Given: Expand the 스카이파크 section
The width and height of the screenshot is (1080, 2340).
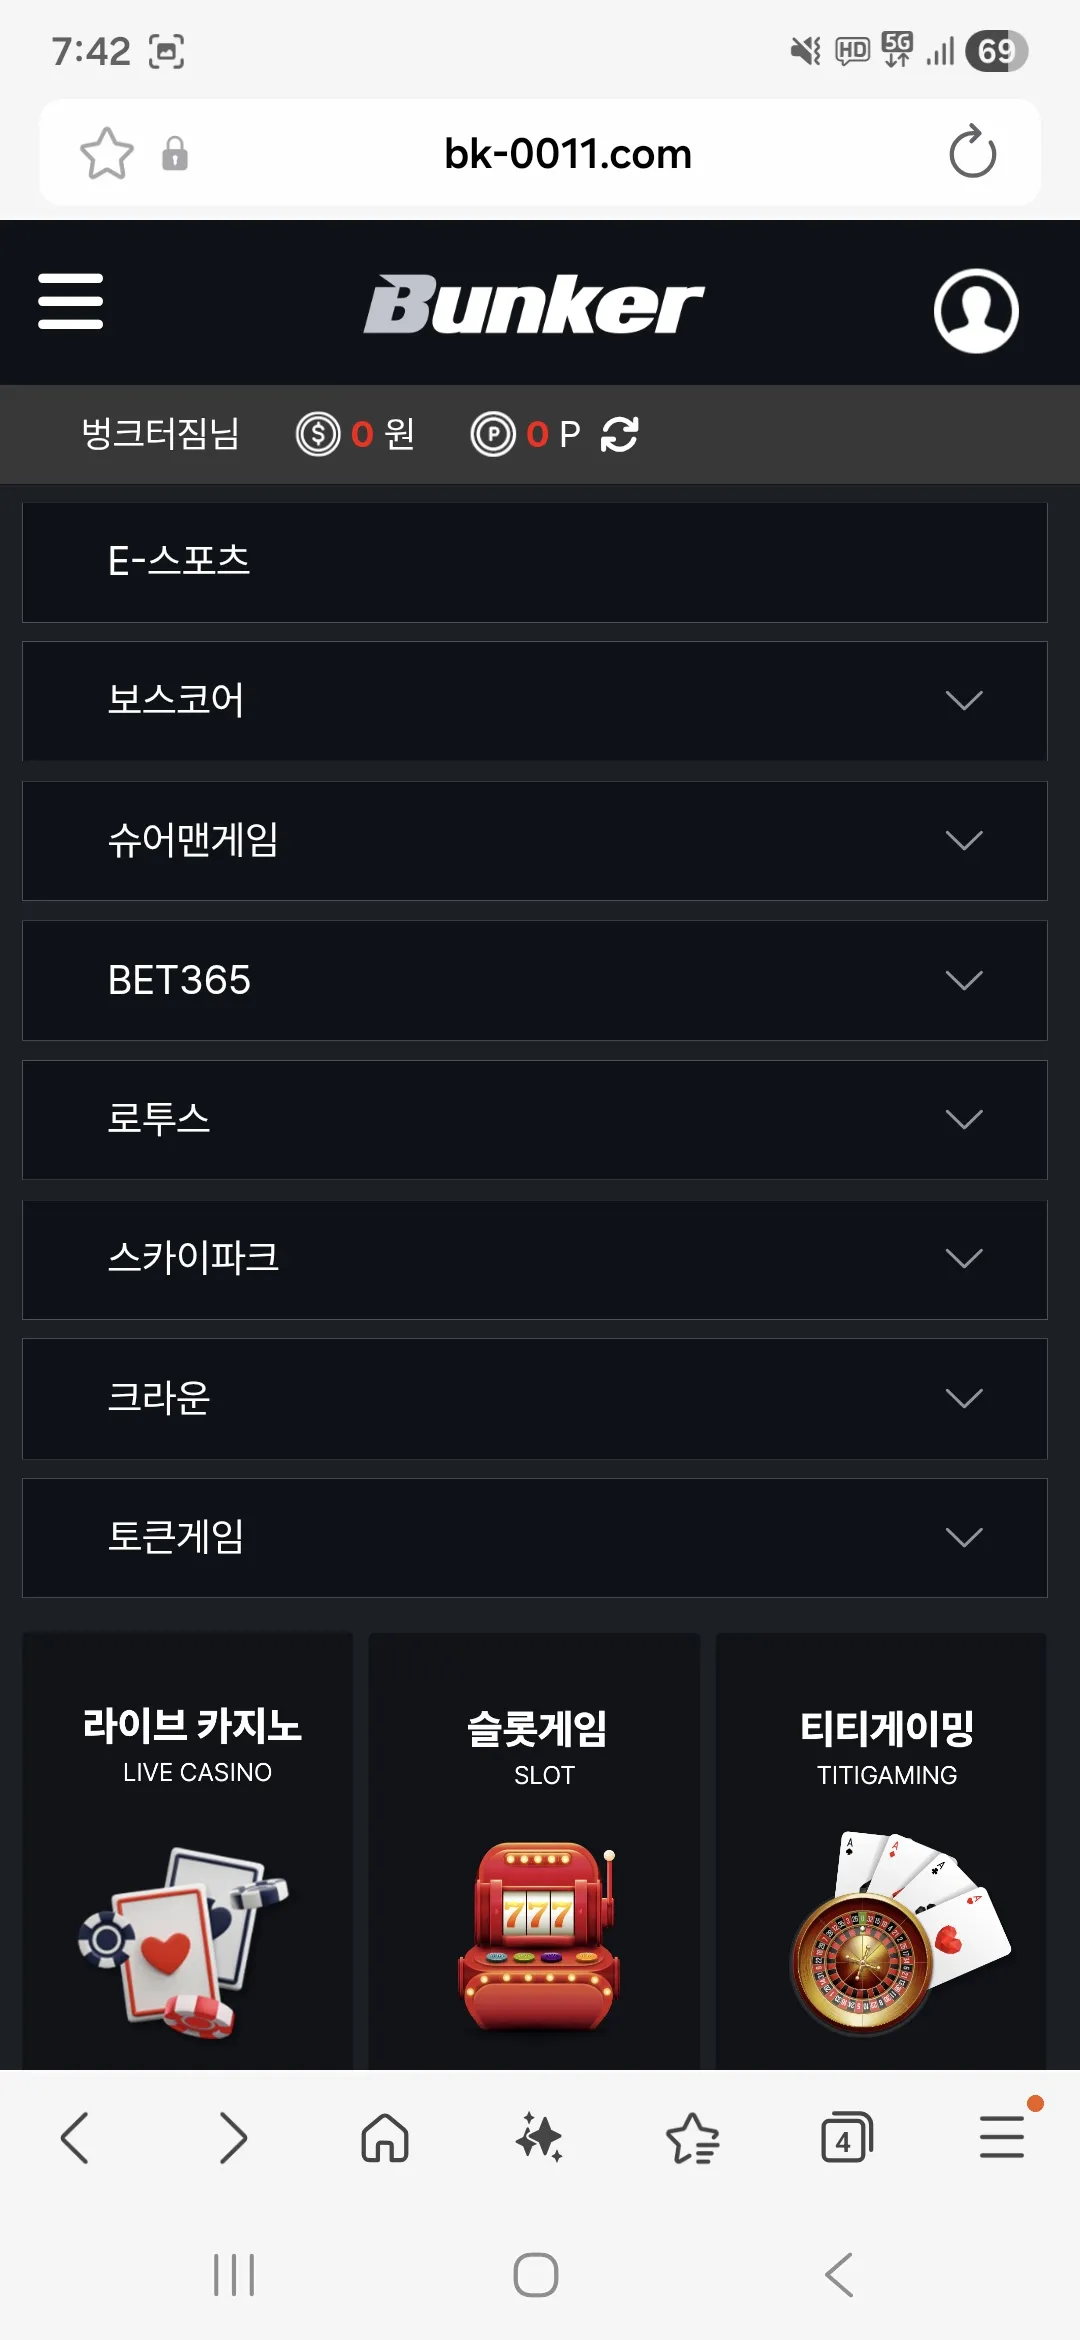Looking at the screenshot, I should 535,1259.
